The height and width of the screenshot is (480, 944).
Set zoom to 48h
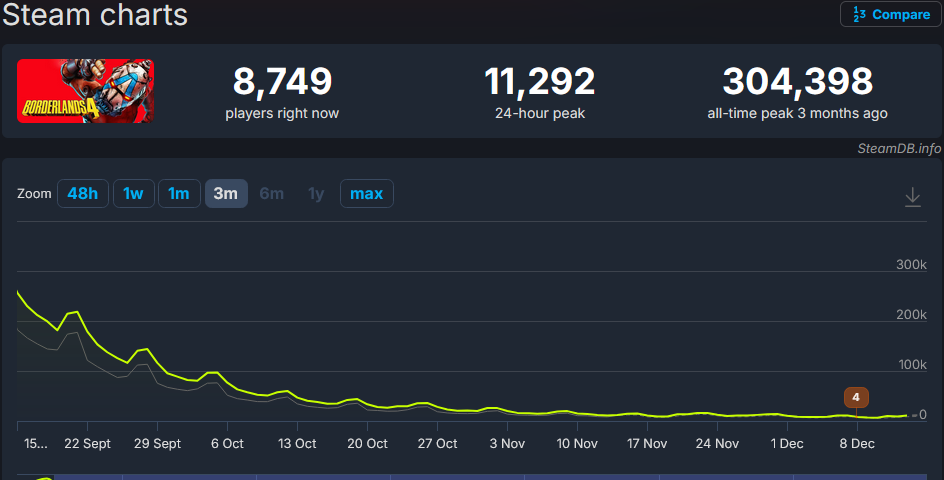click(x=82, y=193)
